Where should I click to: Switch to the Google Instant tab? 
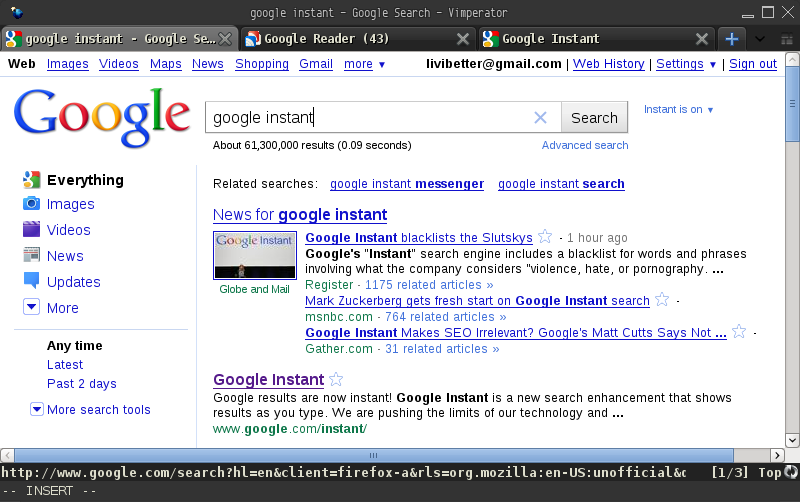tap(595, 39)
